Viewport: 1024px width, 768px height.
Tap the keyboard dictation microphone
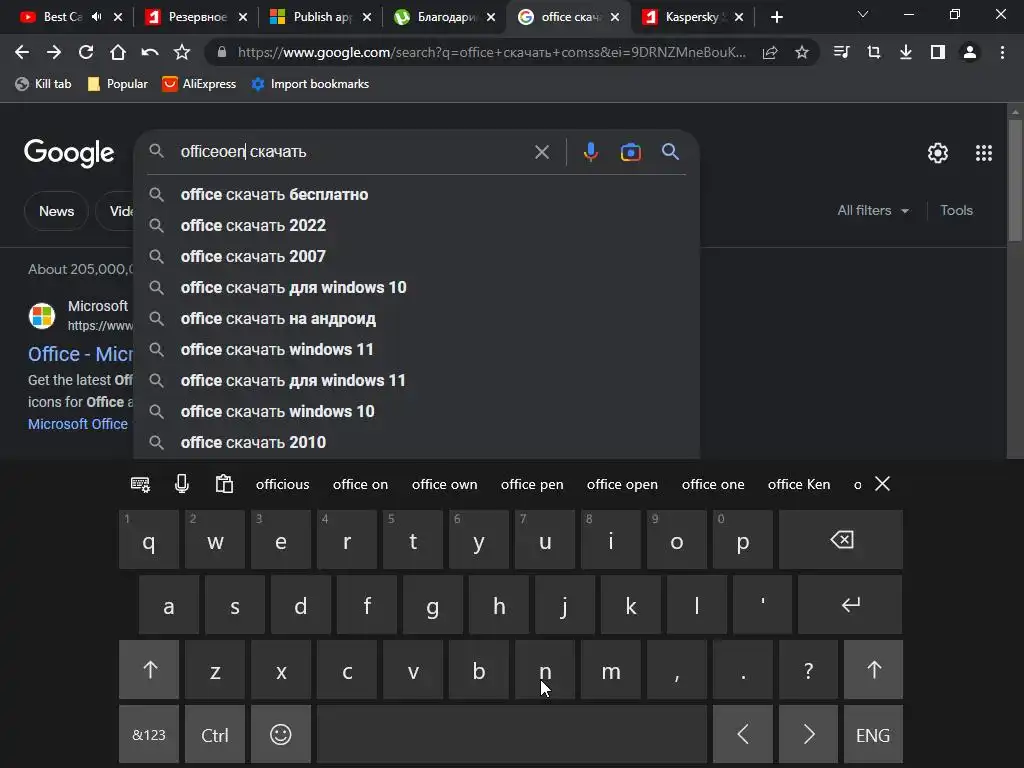182,484
